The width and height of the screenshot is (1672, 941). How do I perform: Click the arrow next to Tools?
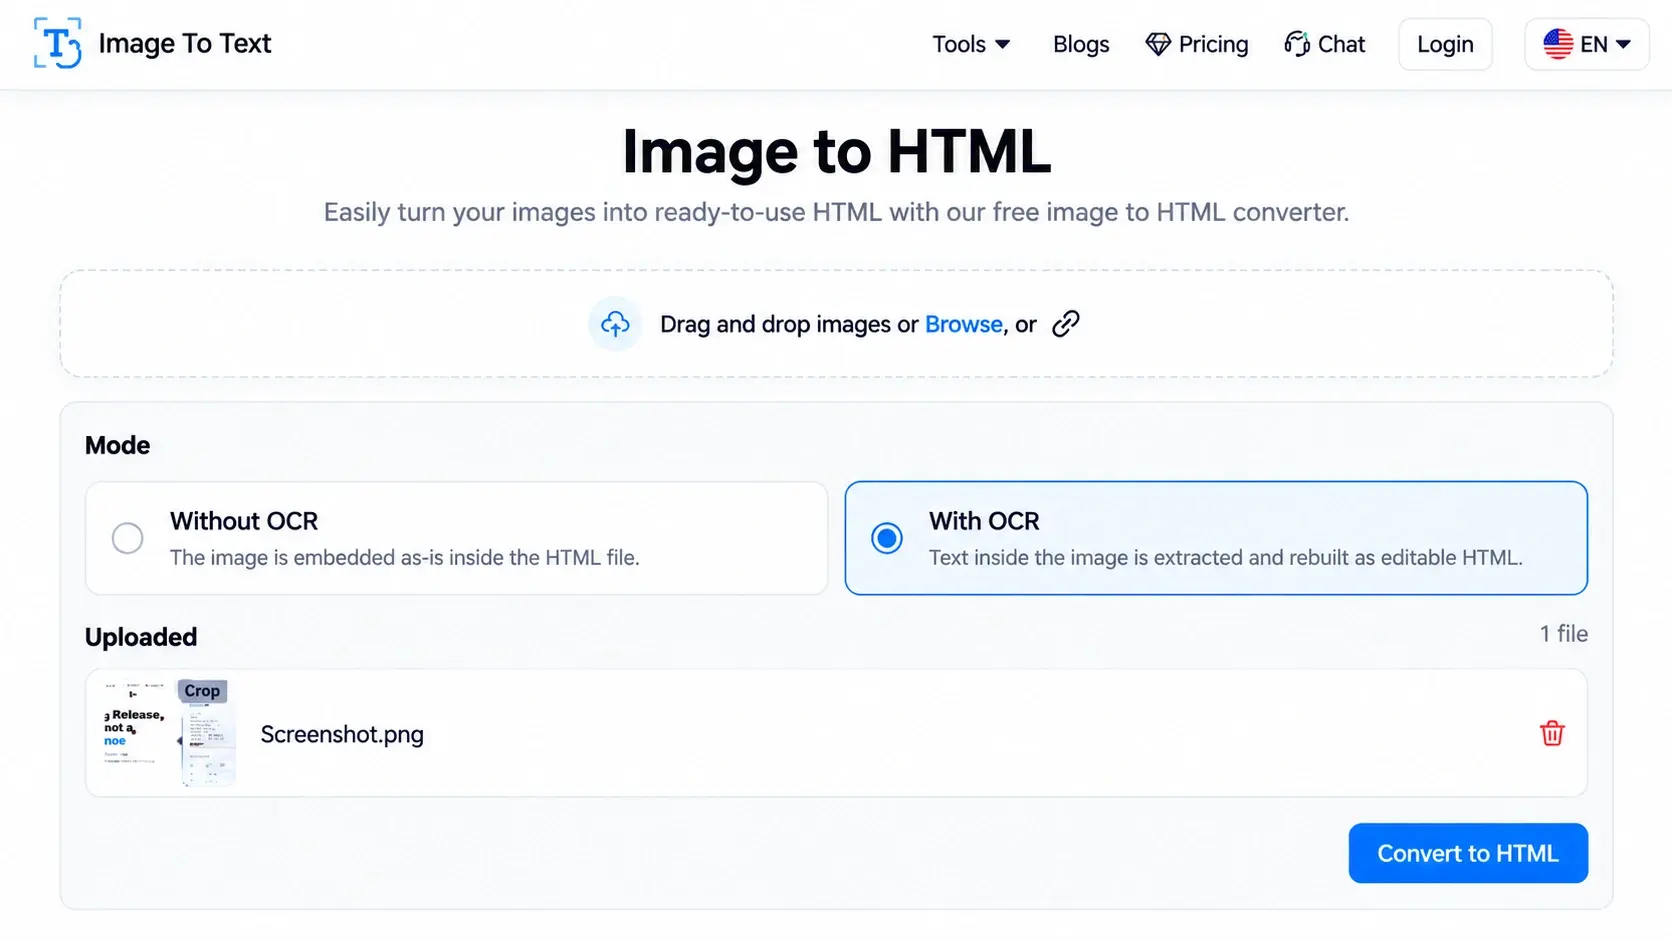[x=1003, y=44]
